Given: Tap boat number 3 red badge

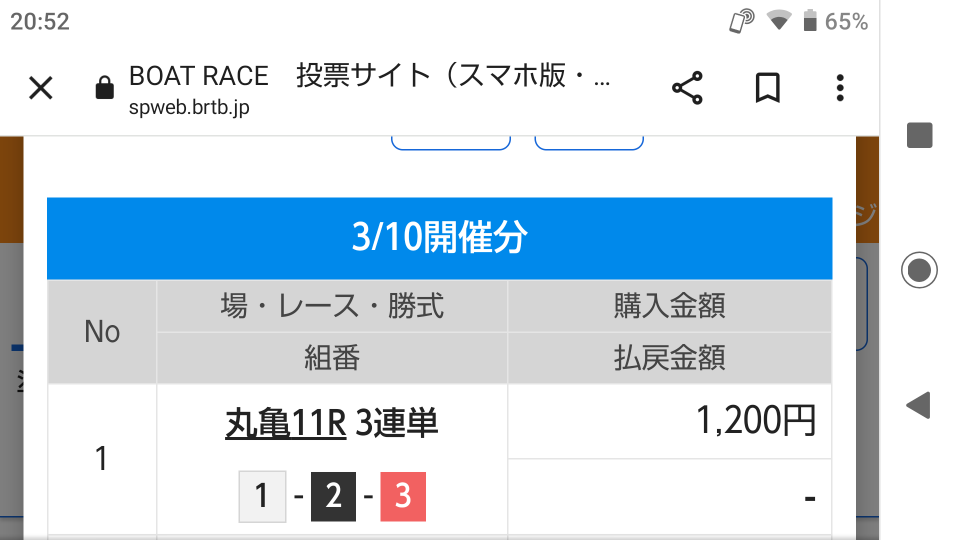Looking at the screenshot, I should tap(403, 496).
